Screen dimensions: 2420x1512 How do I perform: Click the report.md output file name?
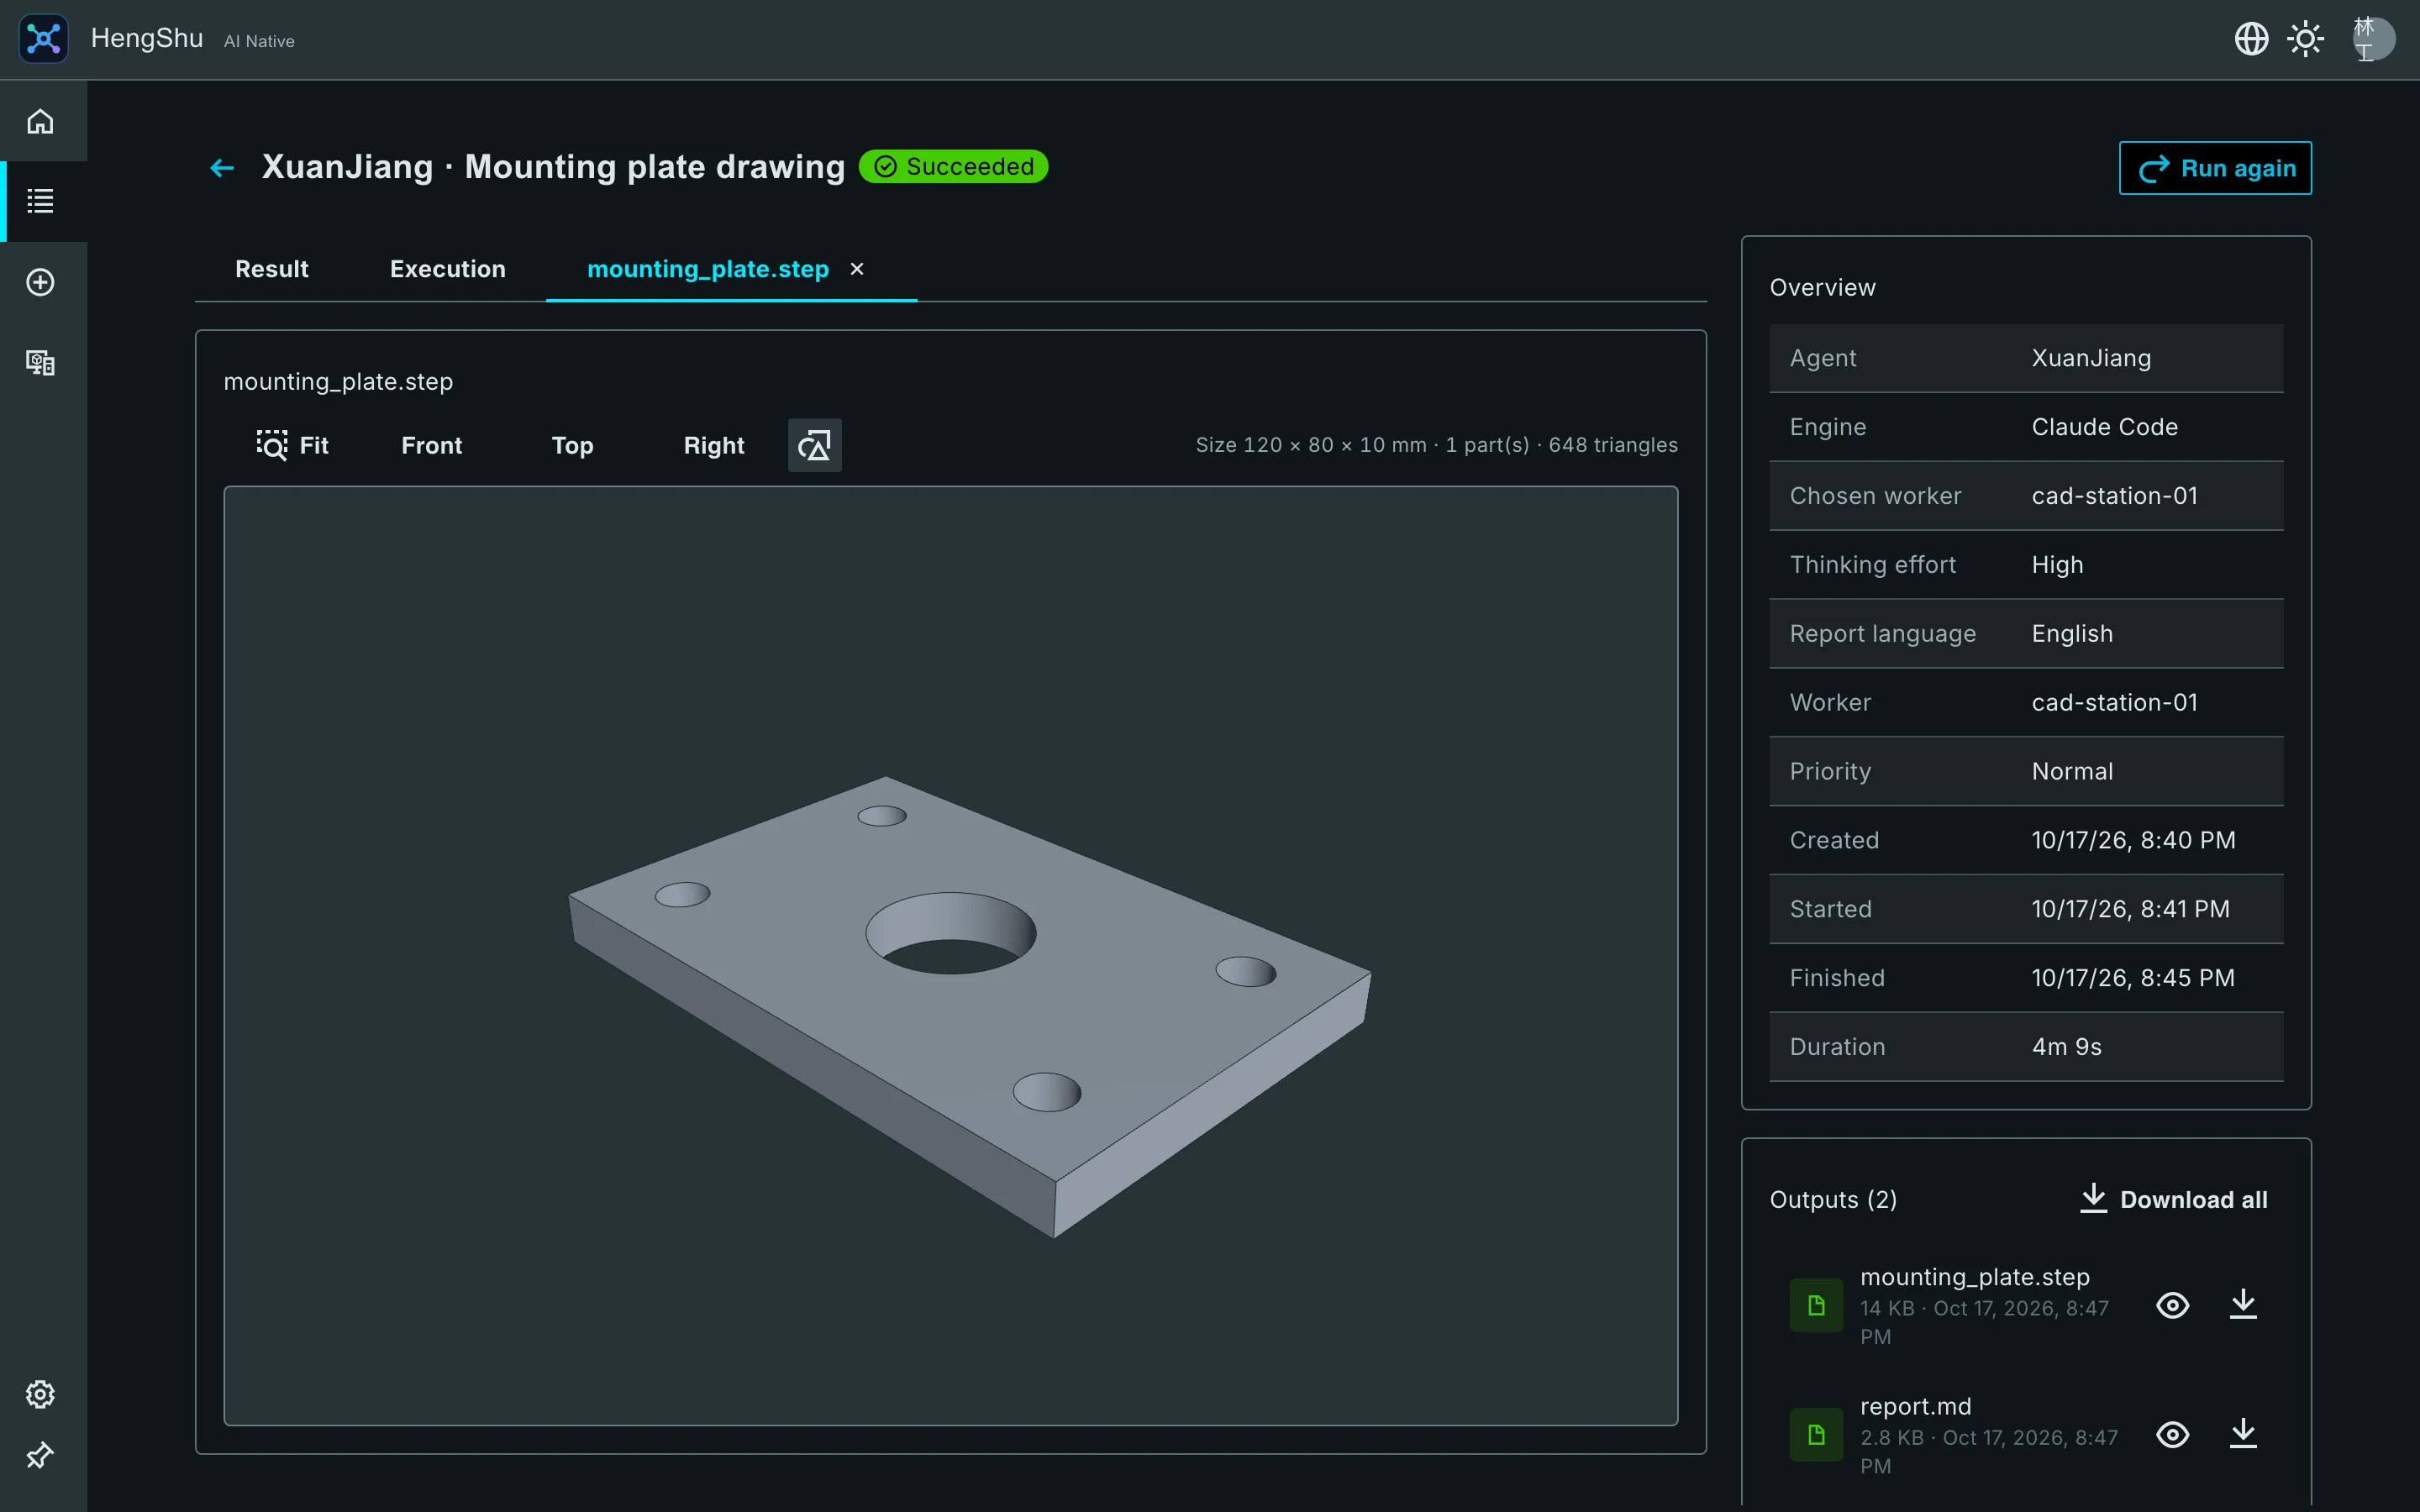pos(1915,1406)
